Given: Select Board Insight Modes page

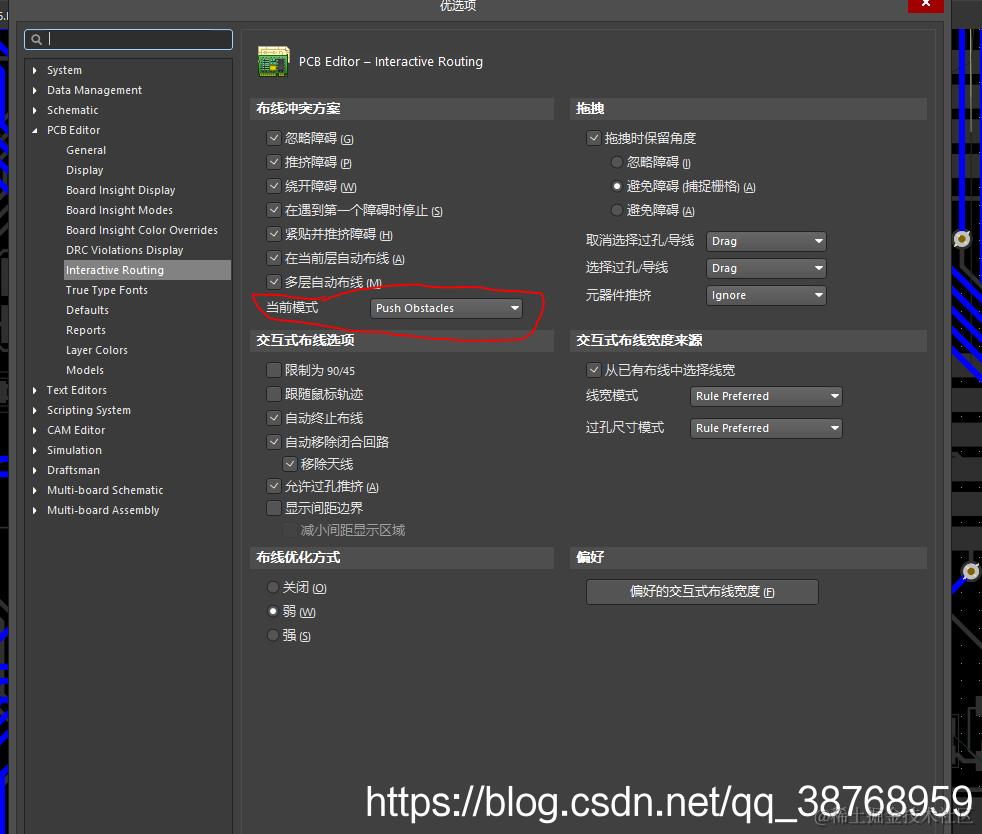Looking at the screenshot, I should [x=119, y=210].
